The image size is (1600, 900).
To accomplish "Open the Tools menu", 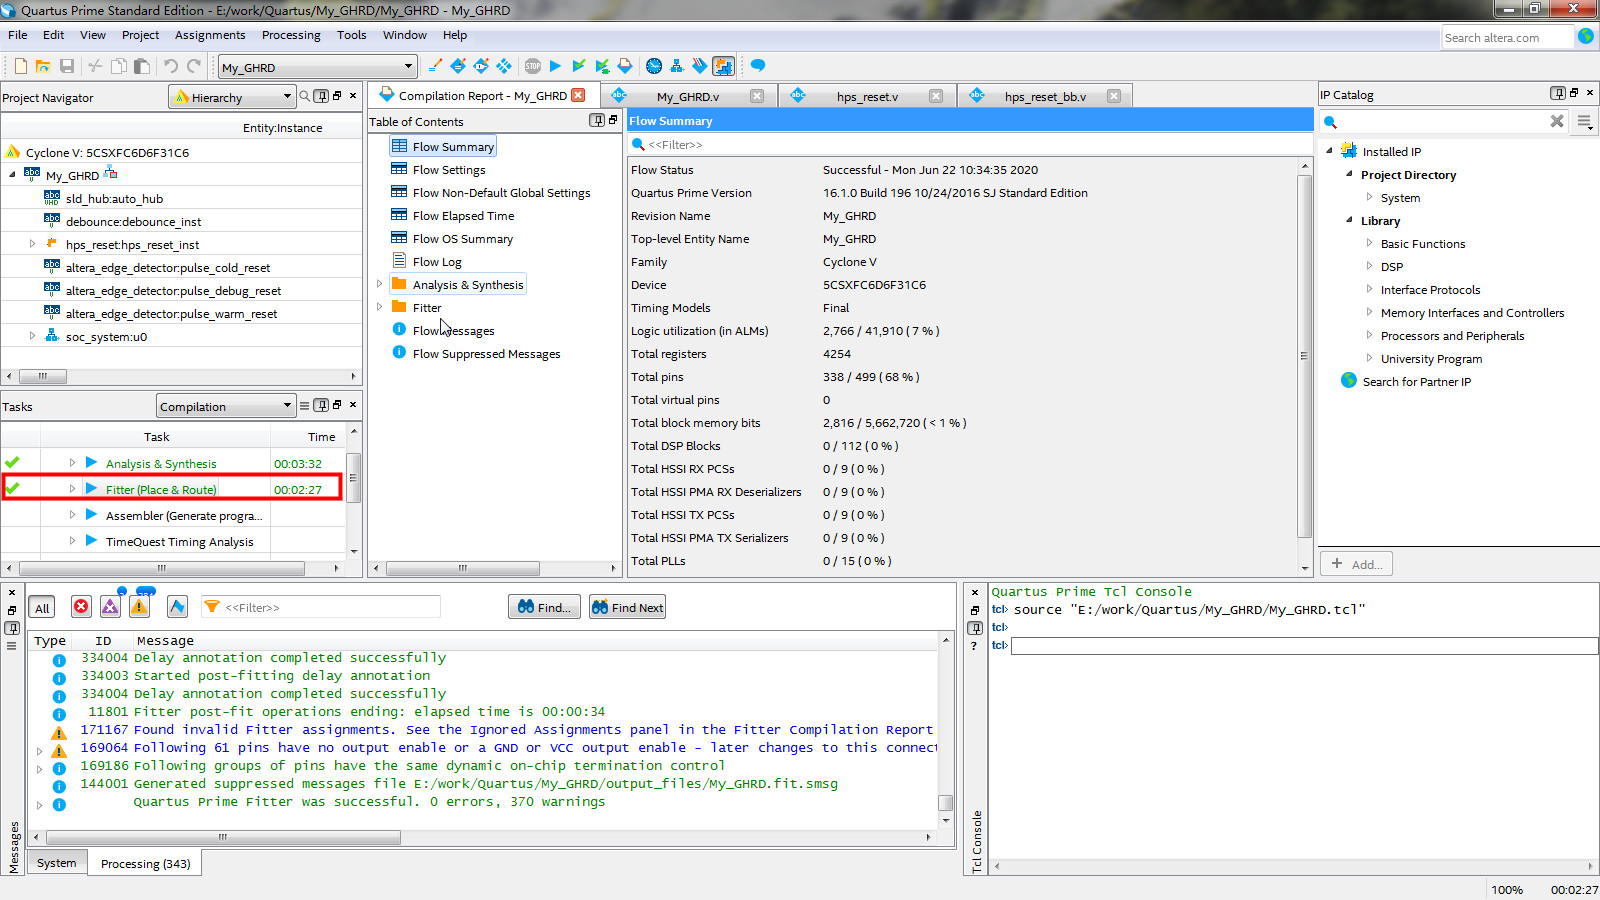I will (352, 35).
